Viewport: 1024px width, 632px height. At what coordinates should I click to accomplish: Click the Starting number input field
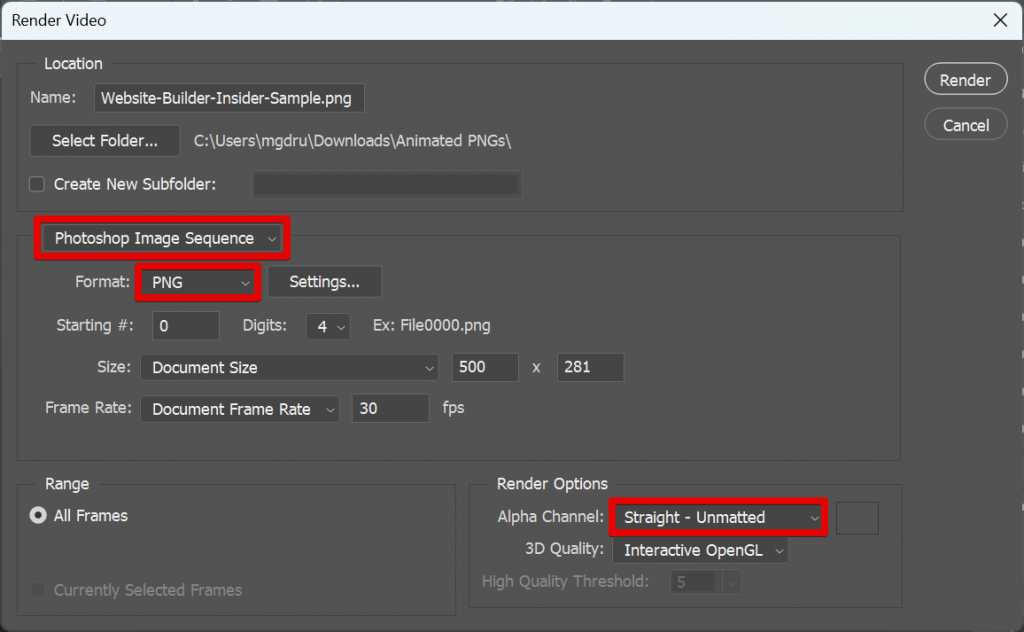click(185, 326)
